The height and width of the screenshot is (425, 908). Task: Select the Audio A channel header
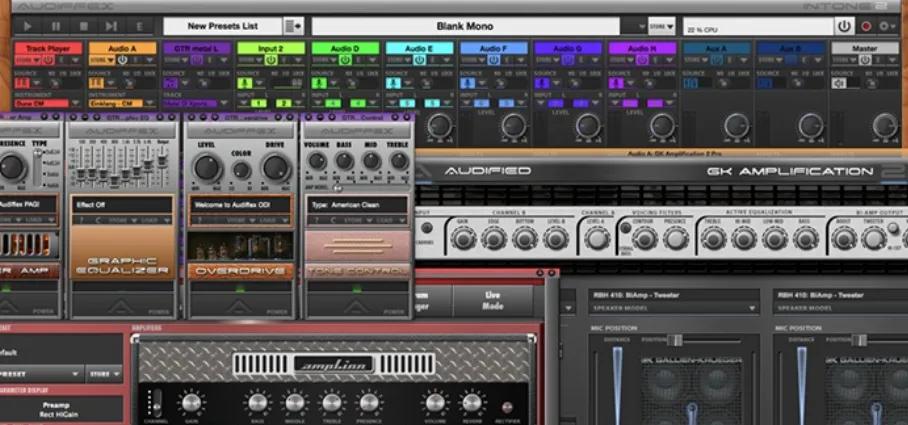coord(122,49)
